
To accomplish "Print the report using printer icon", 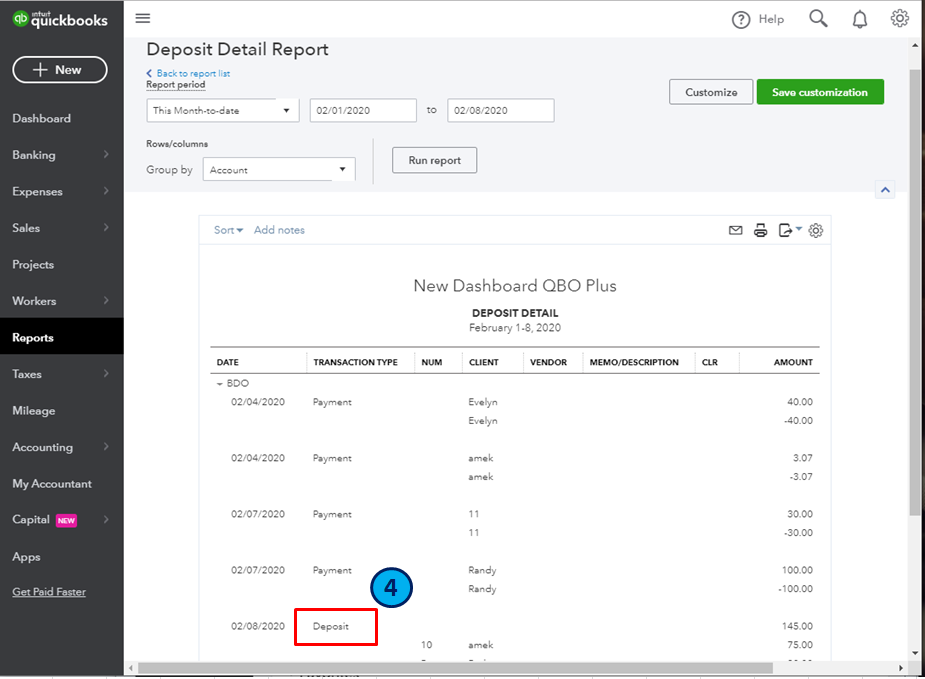I will click(x=760, y=231).
